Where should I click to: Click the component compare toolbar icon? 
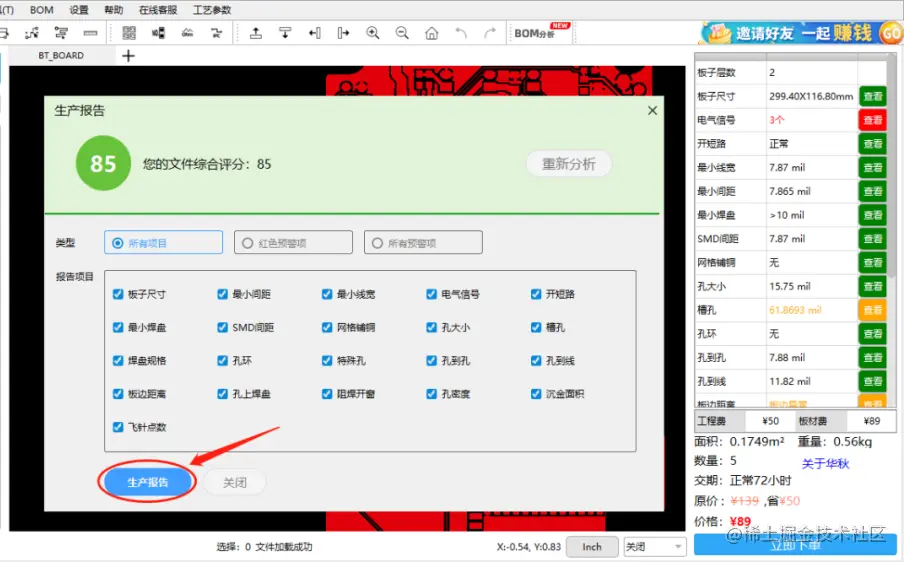coord(159,33)
